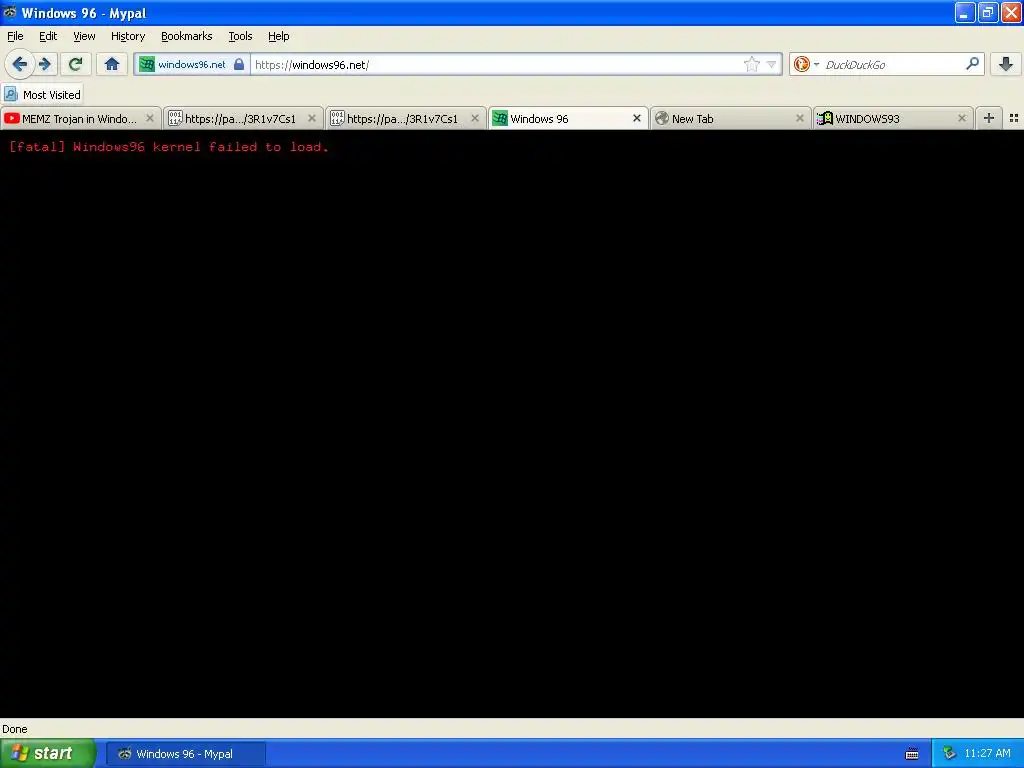Viewport: 1024px width, 768px height.
Task: Click the on-screen keyboard tray icon
Action: pos(912,754)
